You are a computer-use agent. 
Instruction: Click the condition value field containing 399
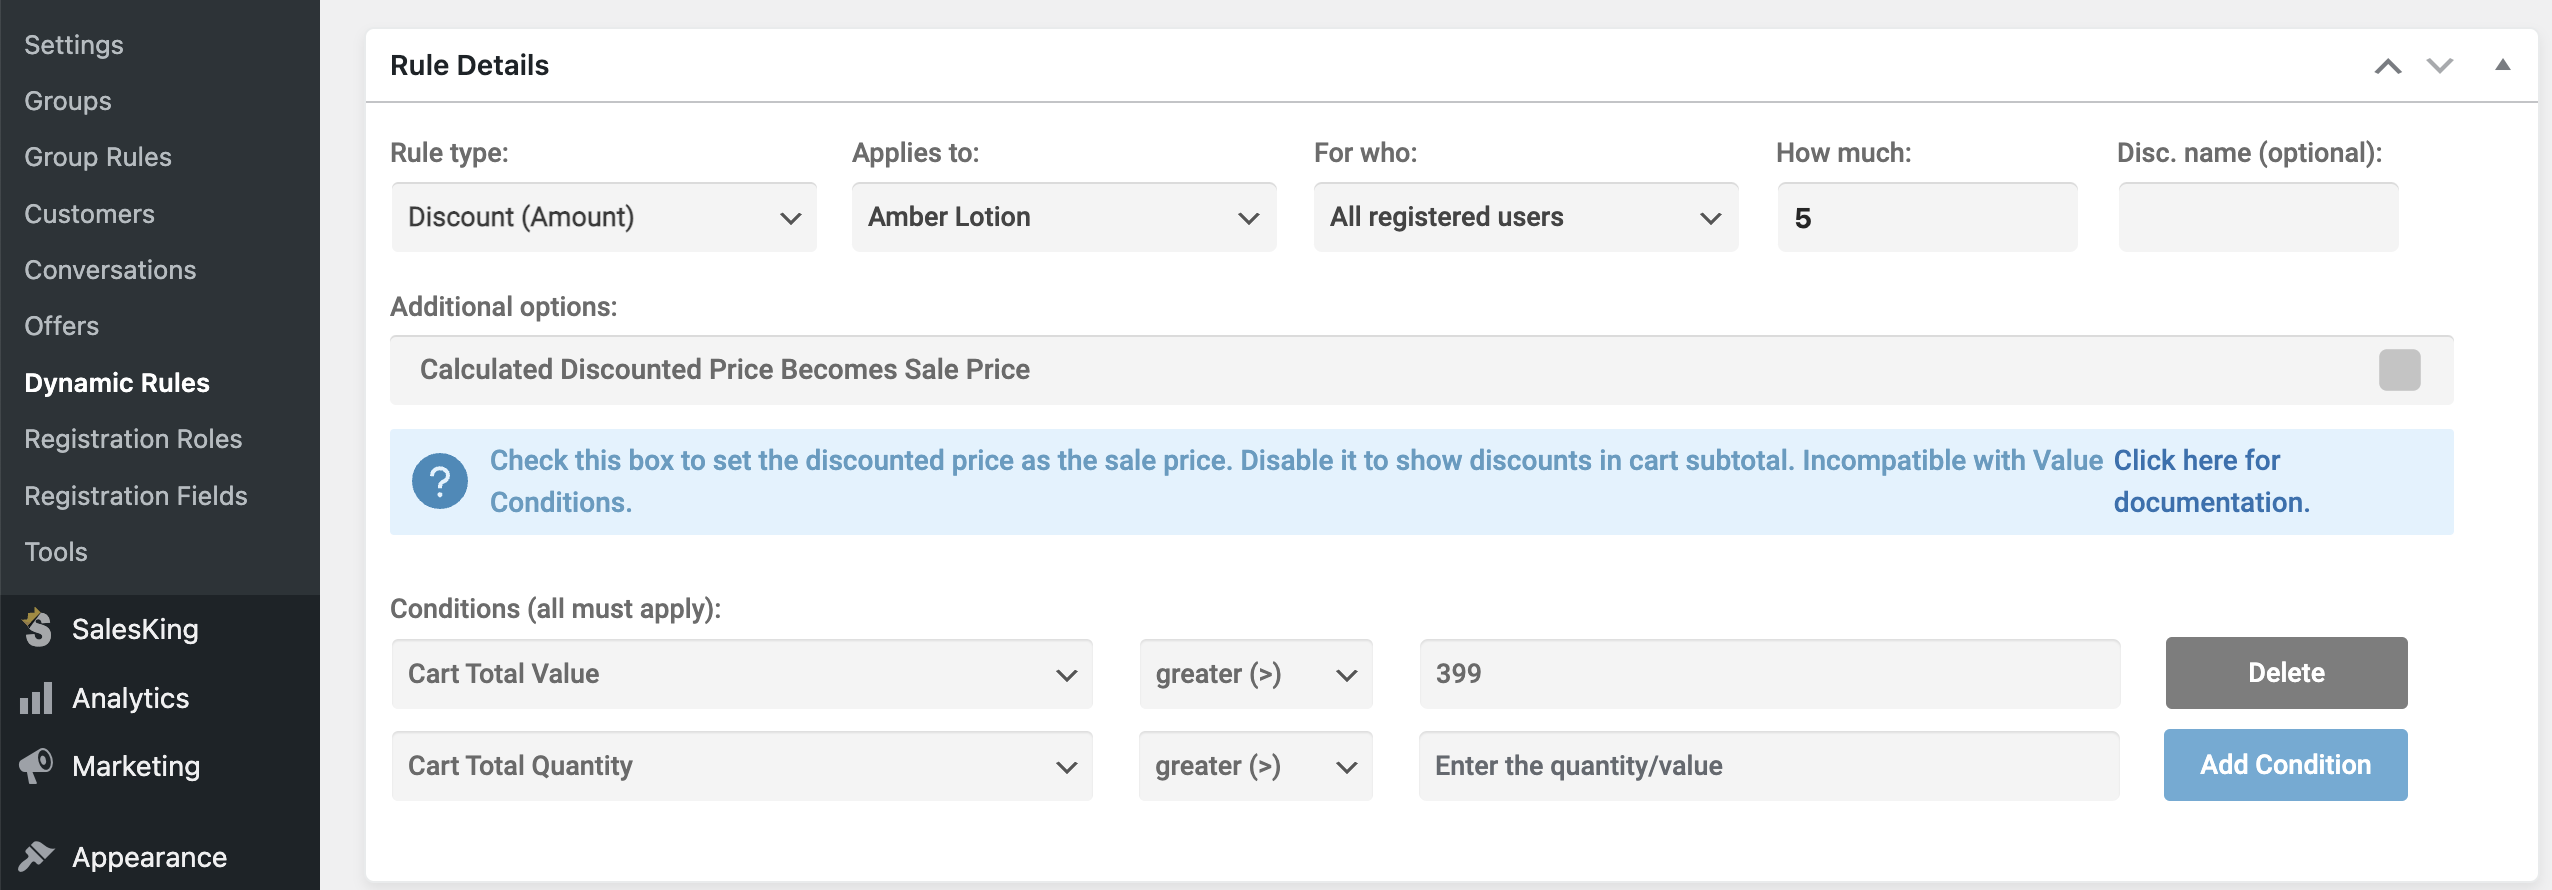[1770, 674]
